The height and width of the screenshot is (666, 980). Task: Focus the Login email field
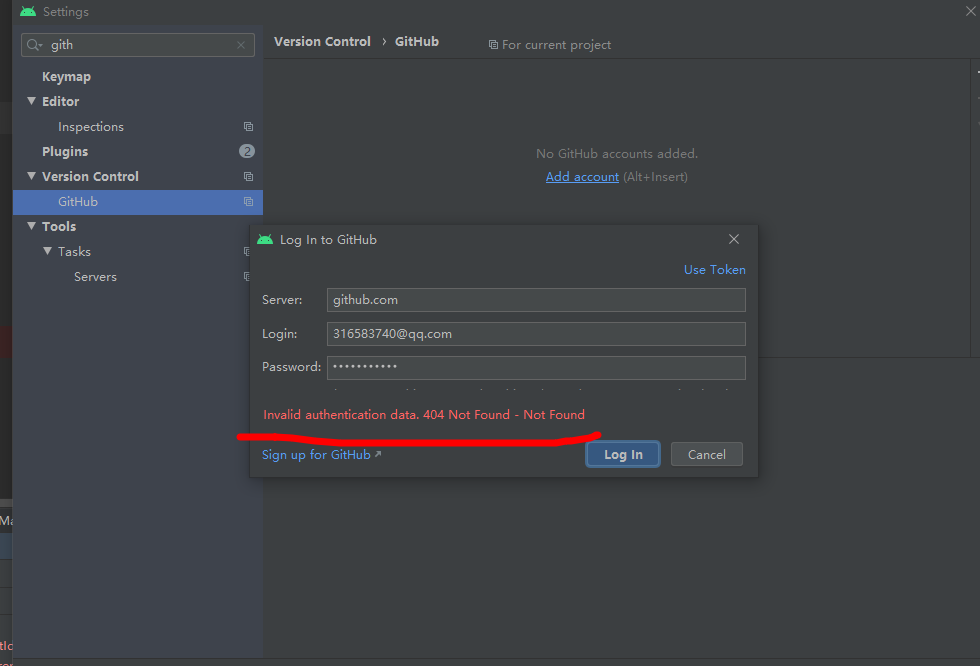tap(536, 334)
